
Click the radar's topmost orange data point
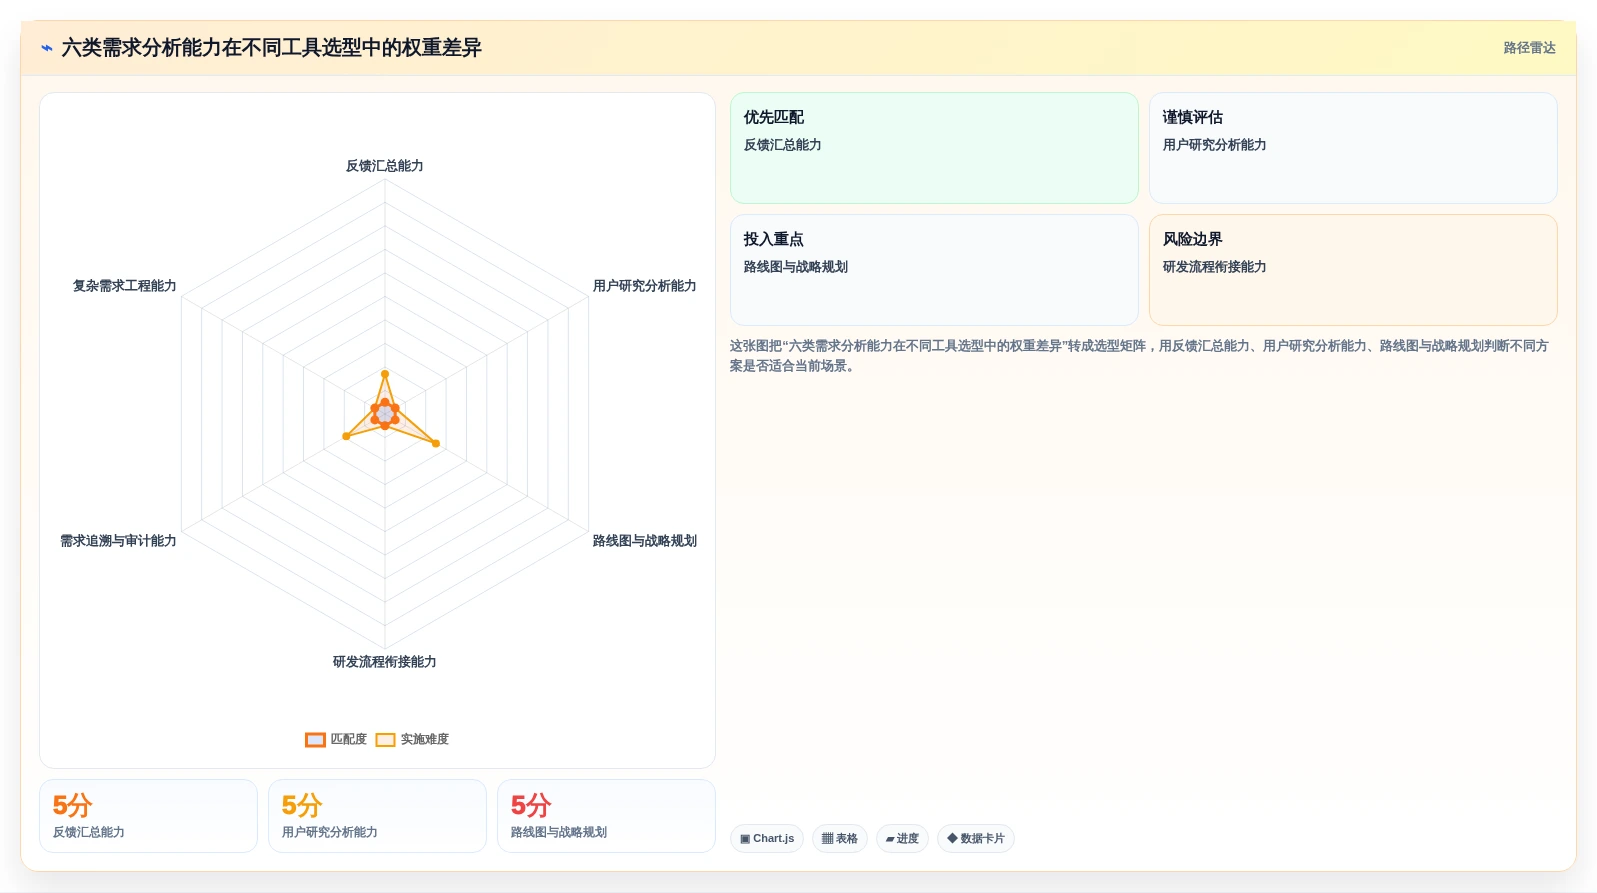coord(385,374)
